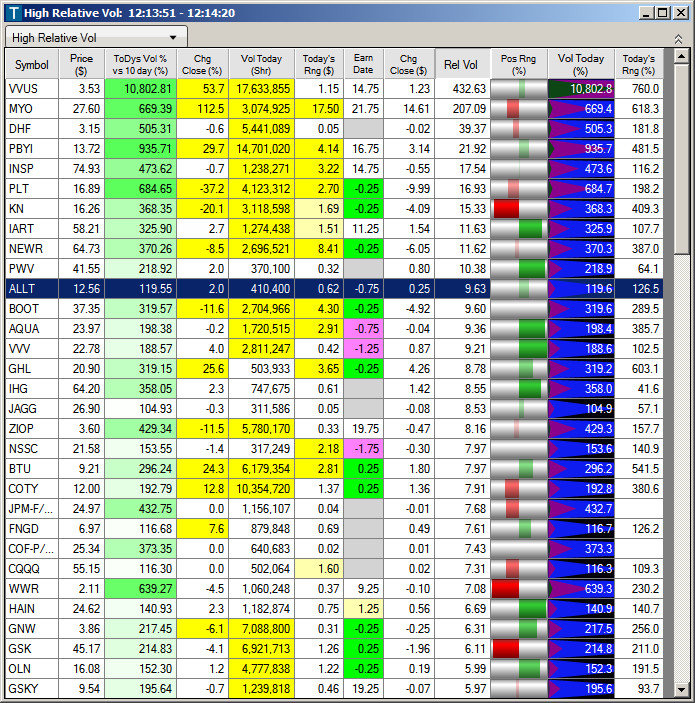
Task: Select the DHF symbol cell
Action: [x=31, y=129]
